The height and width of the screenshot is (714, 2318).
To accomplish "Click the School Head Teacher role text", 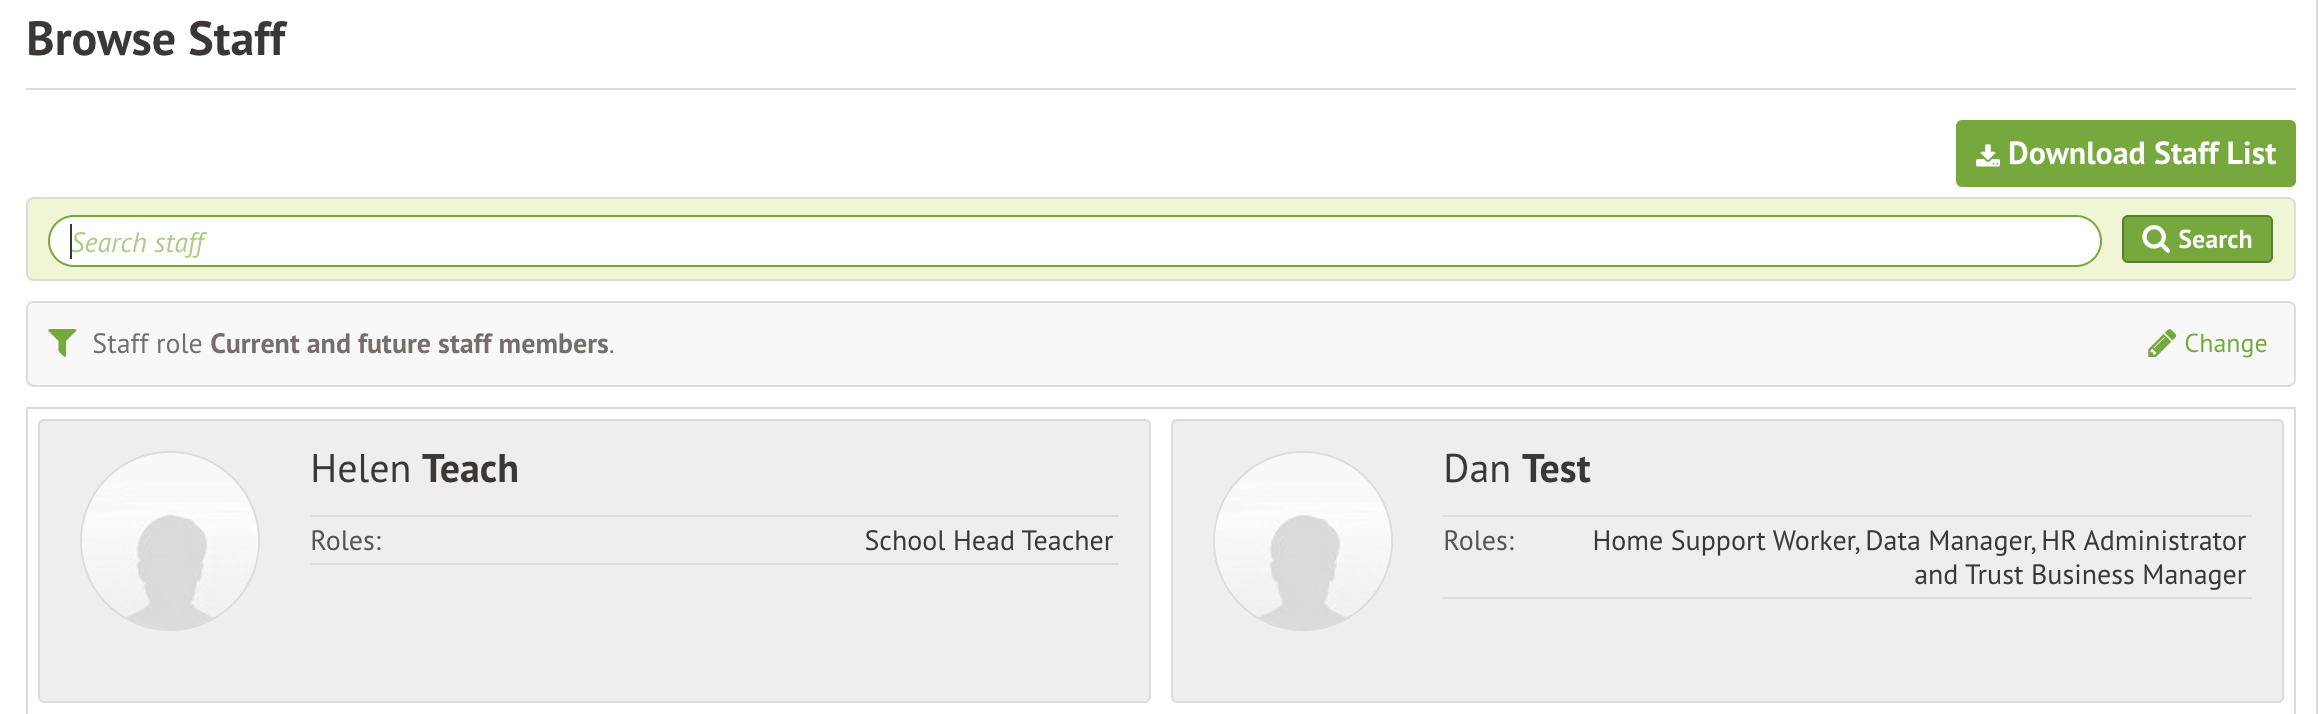I will 988,541.
